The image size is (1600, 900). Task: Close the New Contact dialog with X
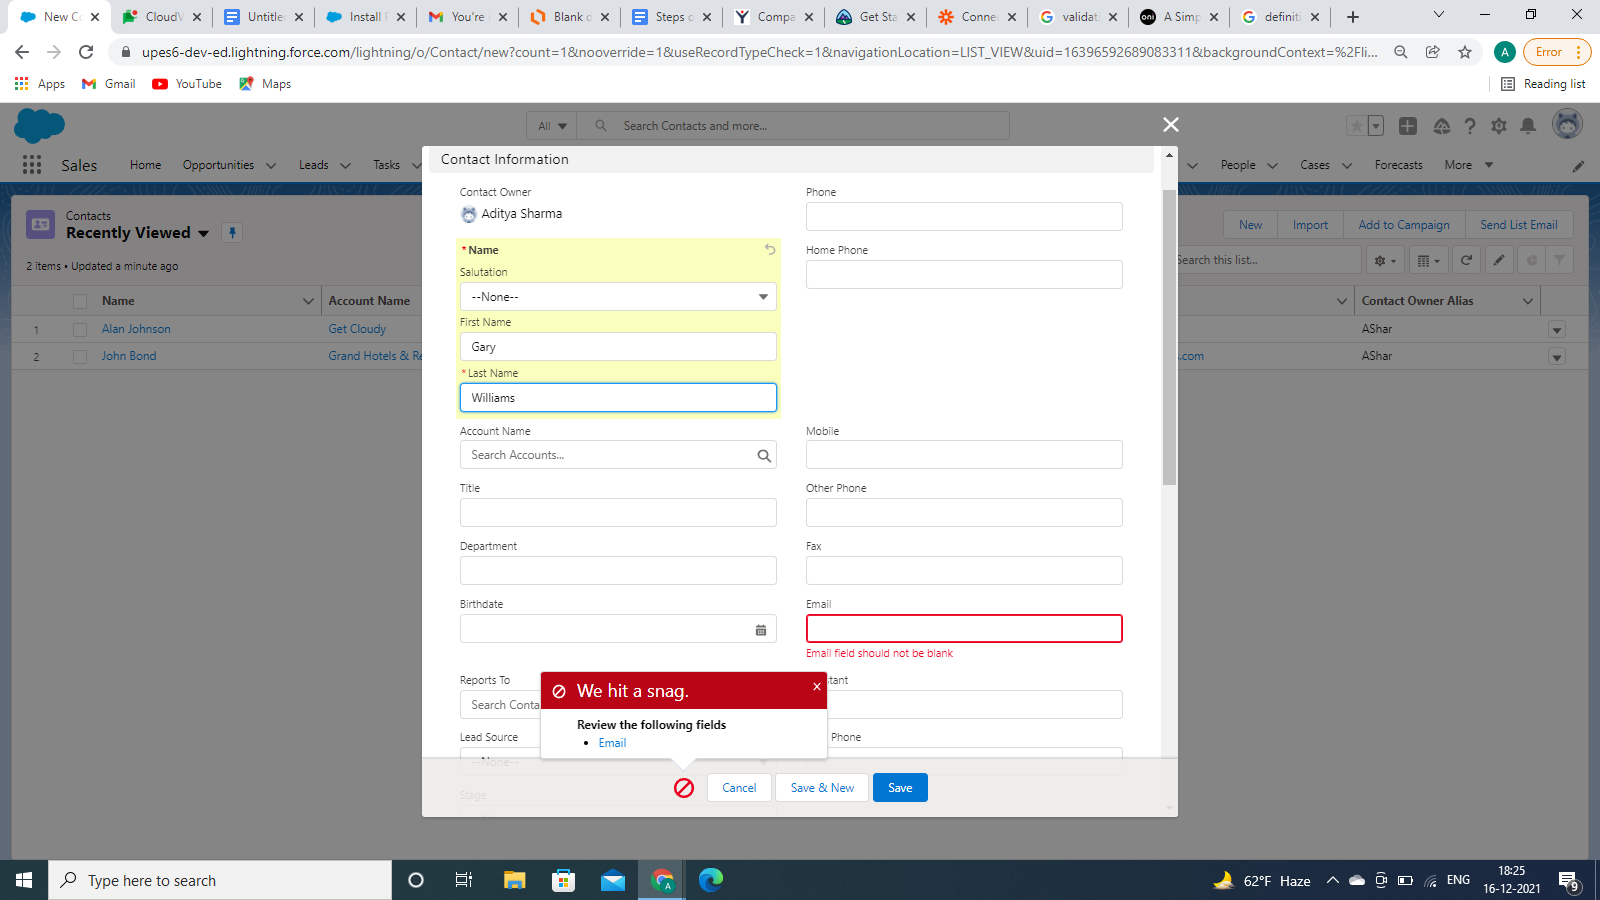[1171, 124]
